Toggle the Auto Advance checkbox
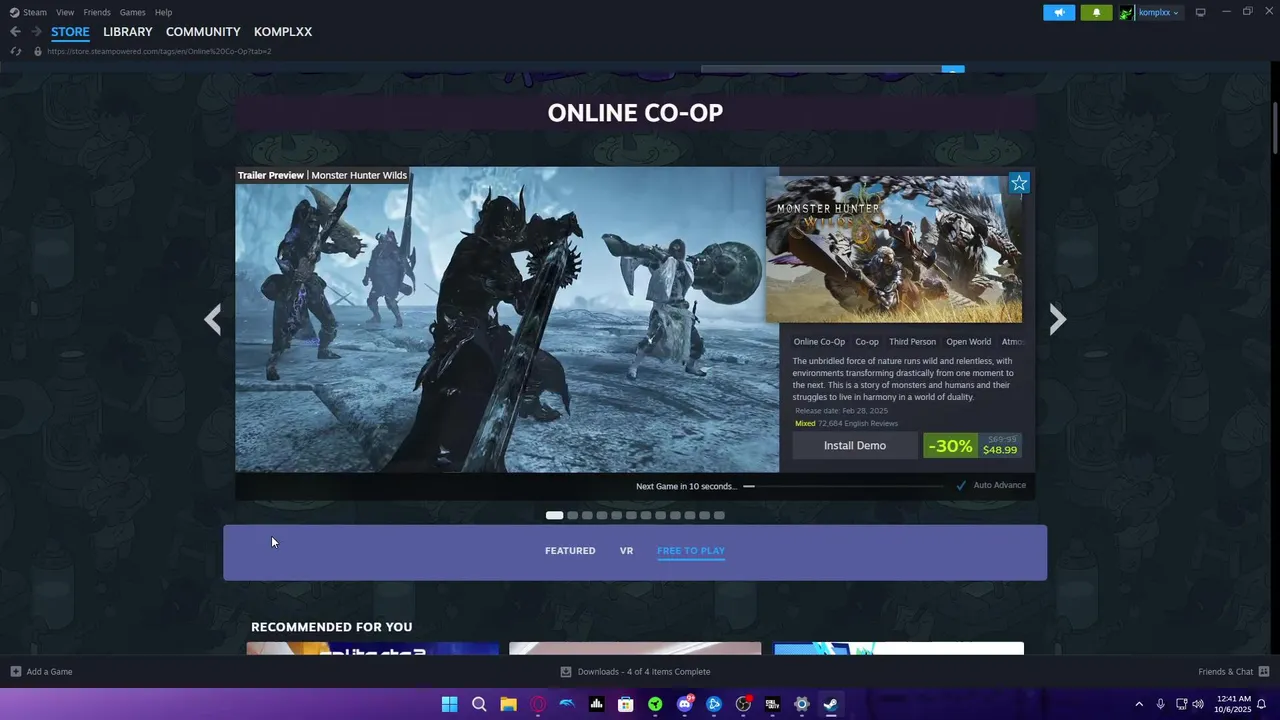This screenshot has width=1280, height=720. coord(961,486)
